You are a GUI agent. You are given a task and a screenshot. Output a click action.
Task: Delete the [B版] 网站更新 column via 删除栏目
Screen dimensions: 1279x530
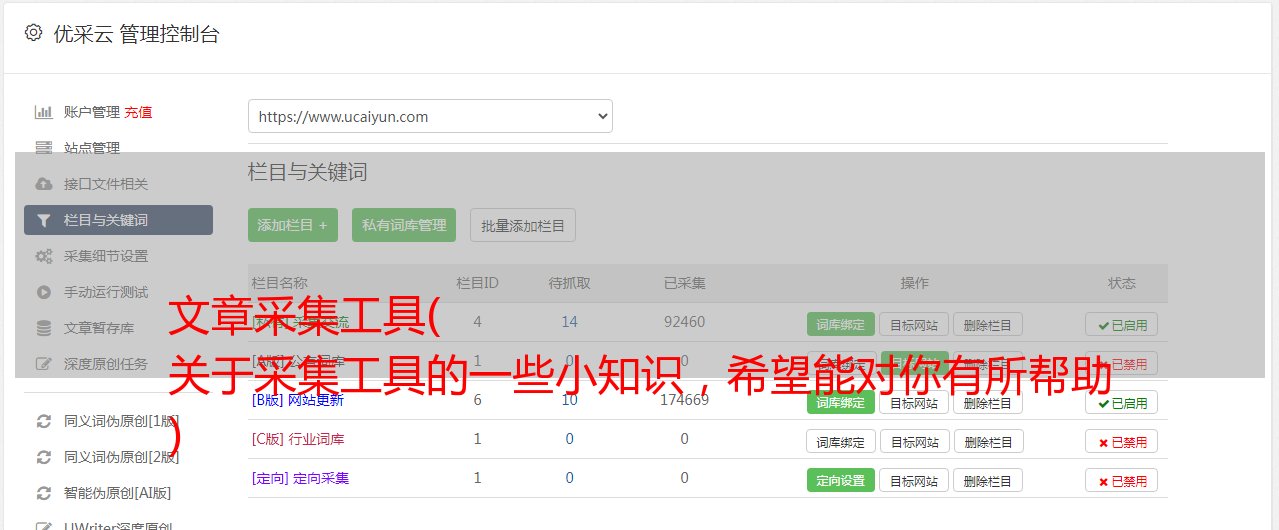point(988,402)
